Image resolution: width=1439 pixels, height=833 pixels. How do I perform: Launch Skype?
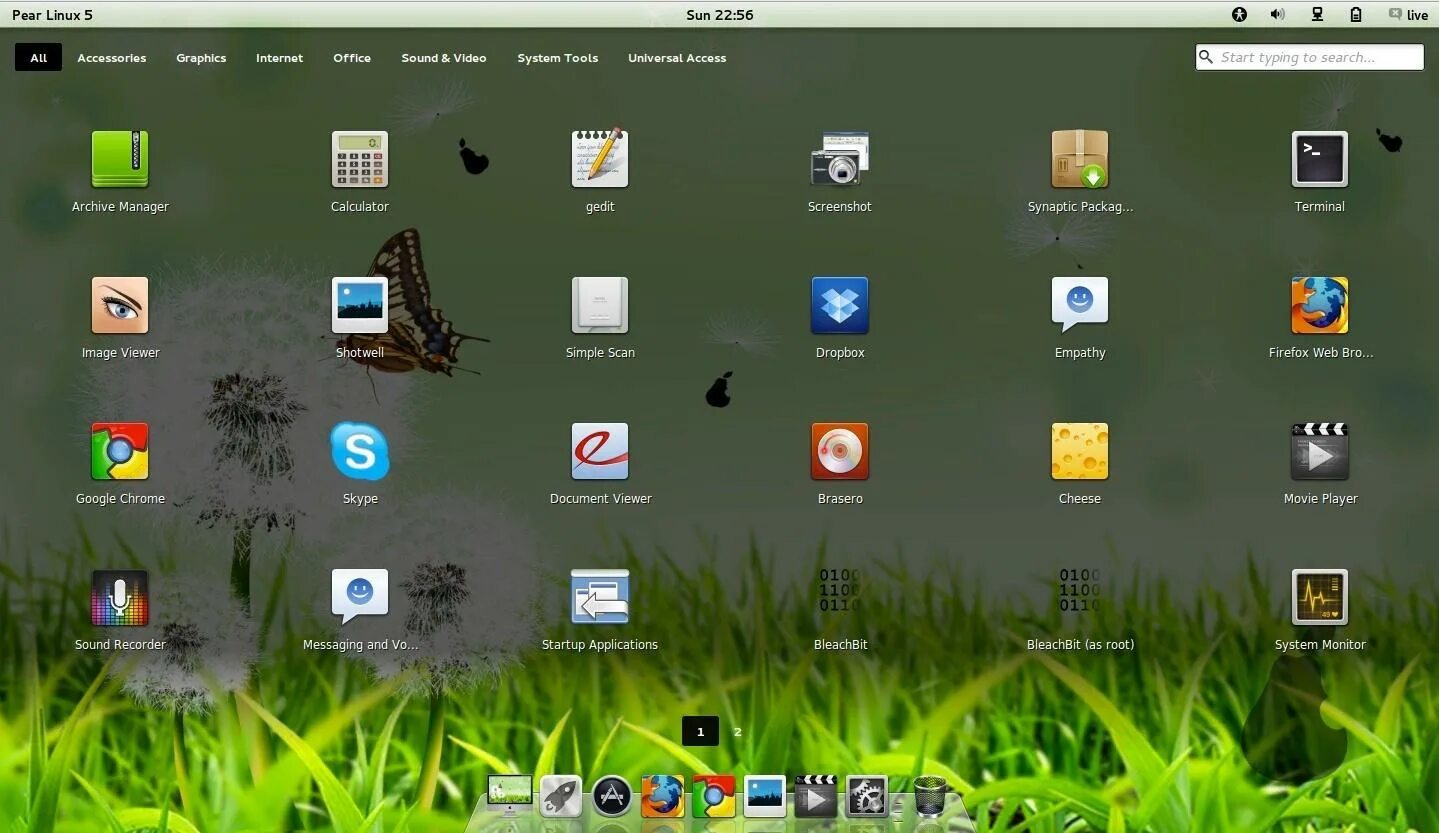click(x=360, y=452)
